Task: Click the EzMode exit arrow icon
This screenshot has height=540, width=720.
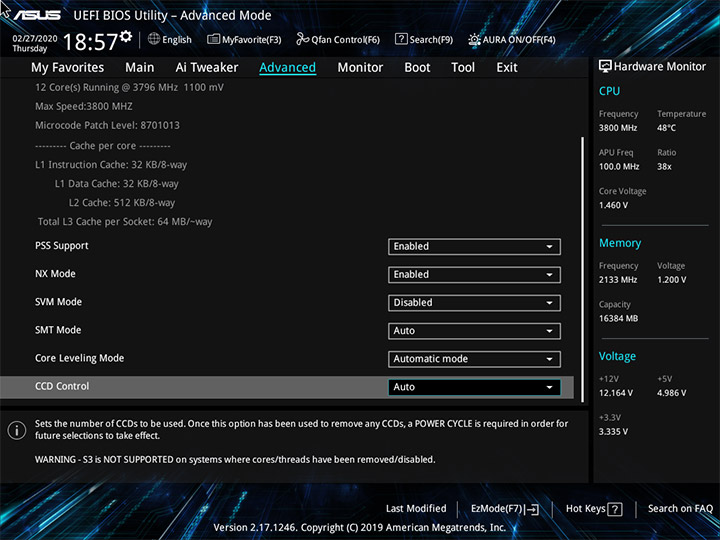Action: pos(531,509)
